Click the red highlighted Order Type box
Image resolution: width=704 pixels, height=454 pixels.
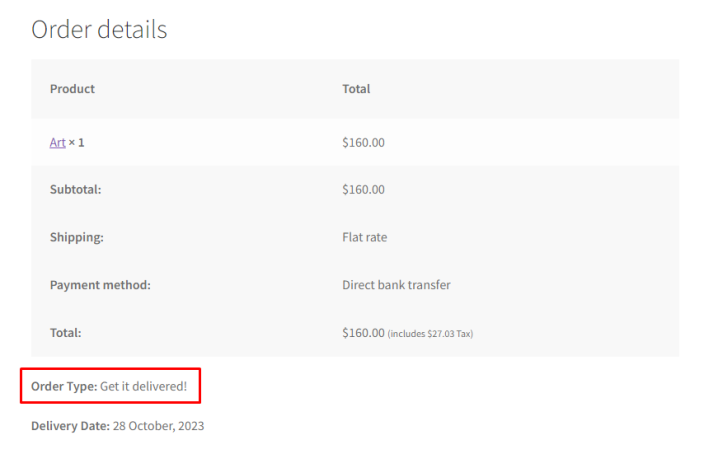coord(110,386)
